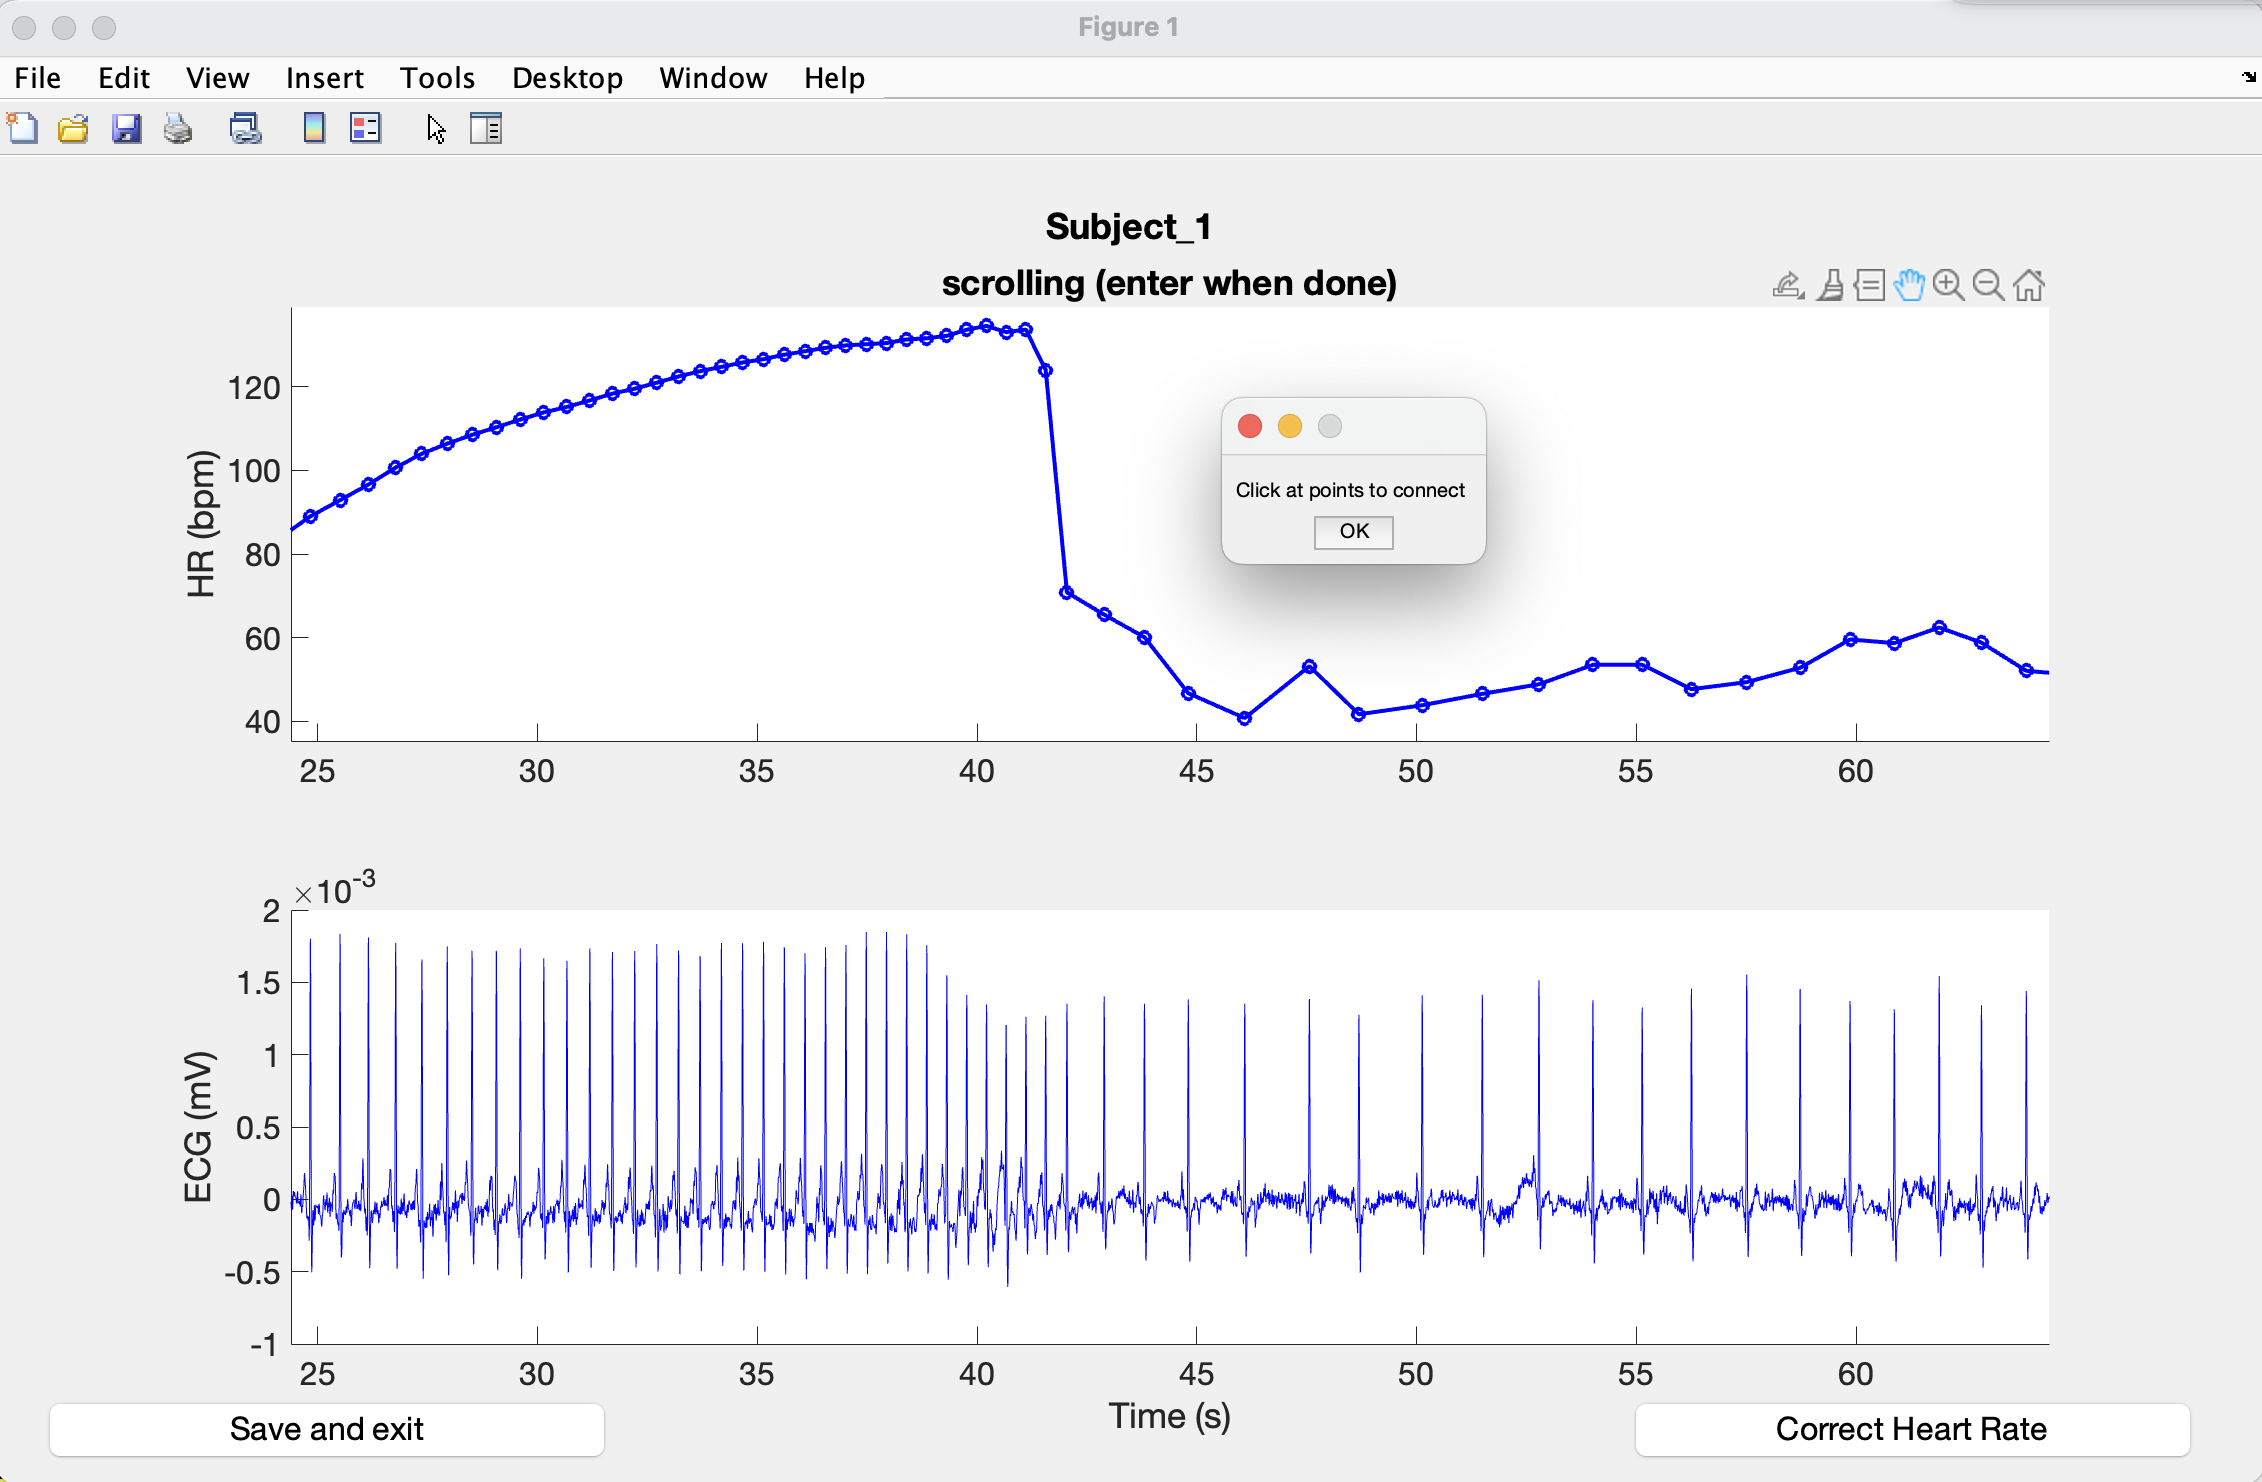The image size is (2262, 1482).
Task: Click the New Figure toolbar icon
Action: coord(22,129)
